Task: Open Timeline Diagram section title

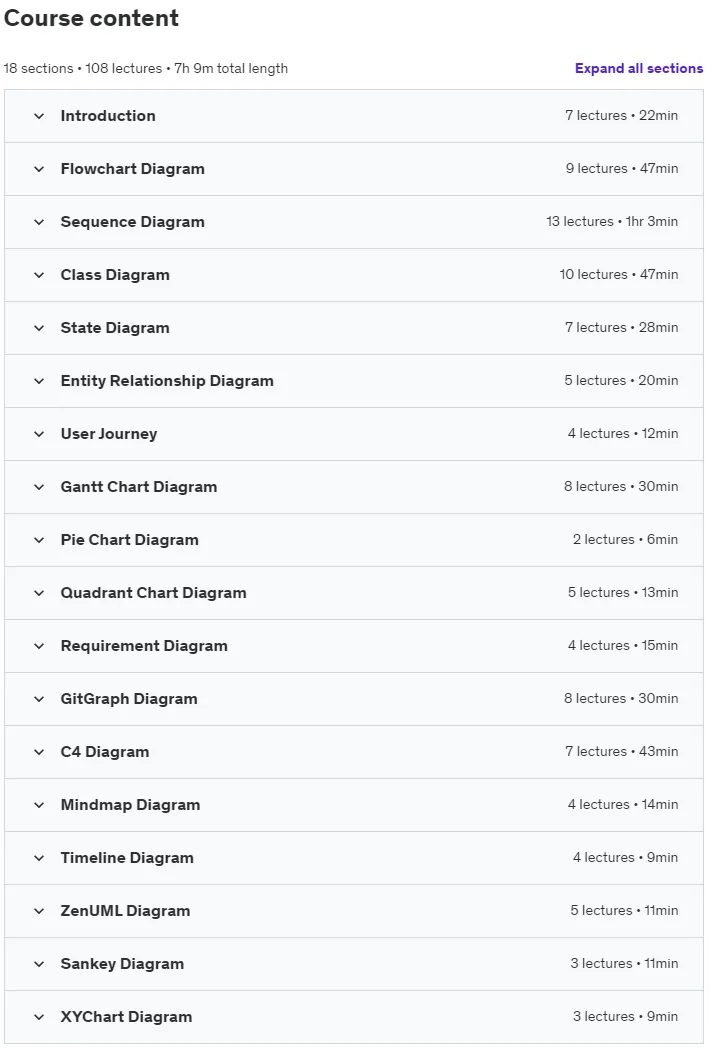Action: coord(127,858)
